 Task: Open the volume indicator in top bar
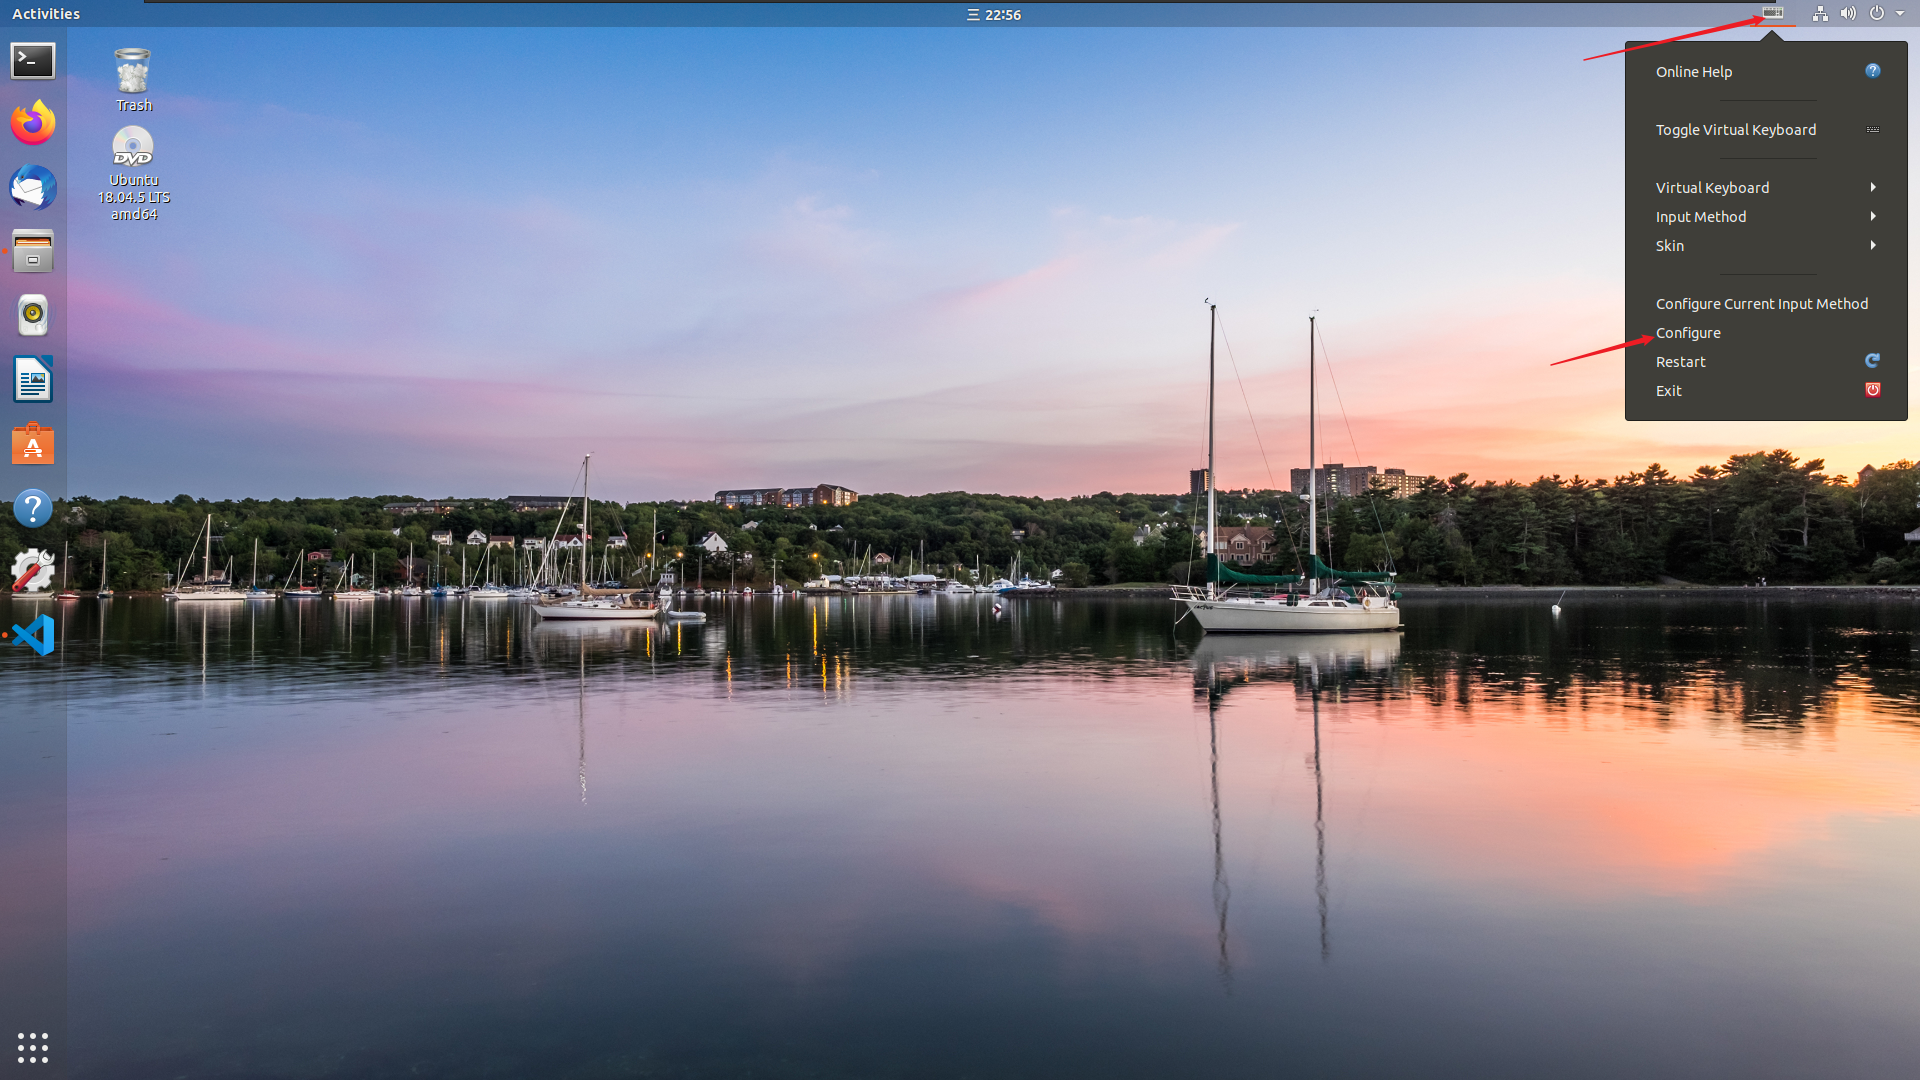(x=1848, y=14)
